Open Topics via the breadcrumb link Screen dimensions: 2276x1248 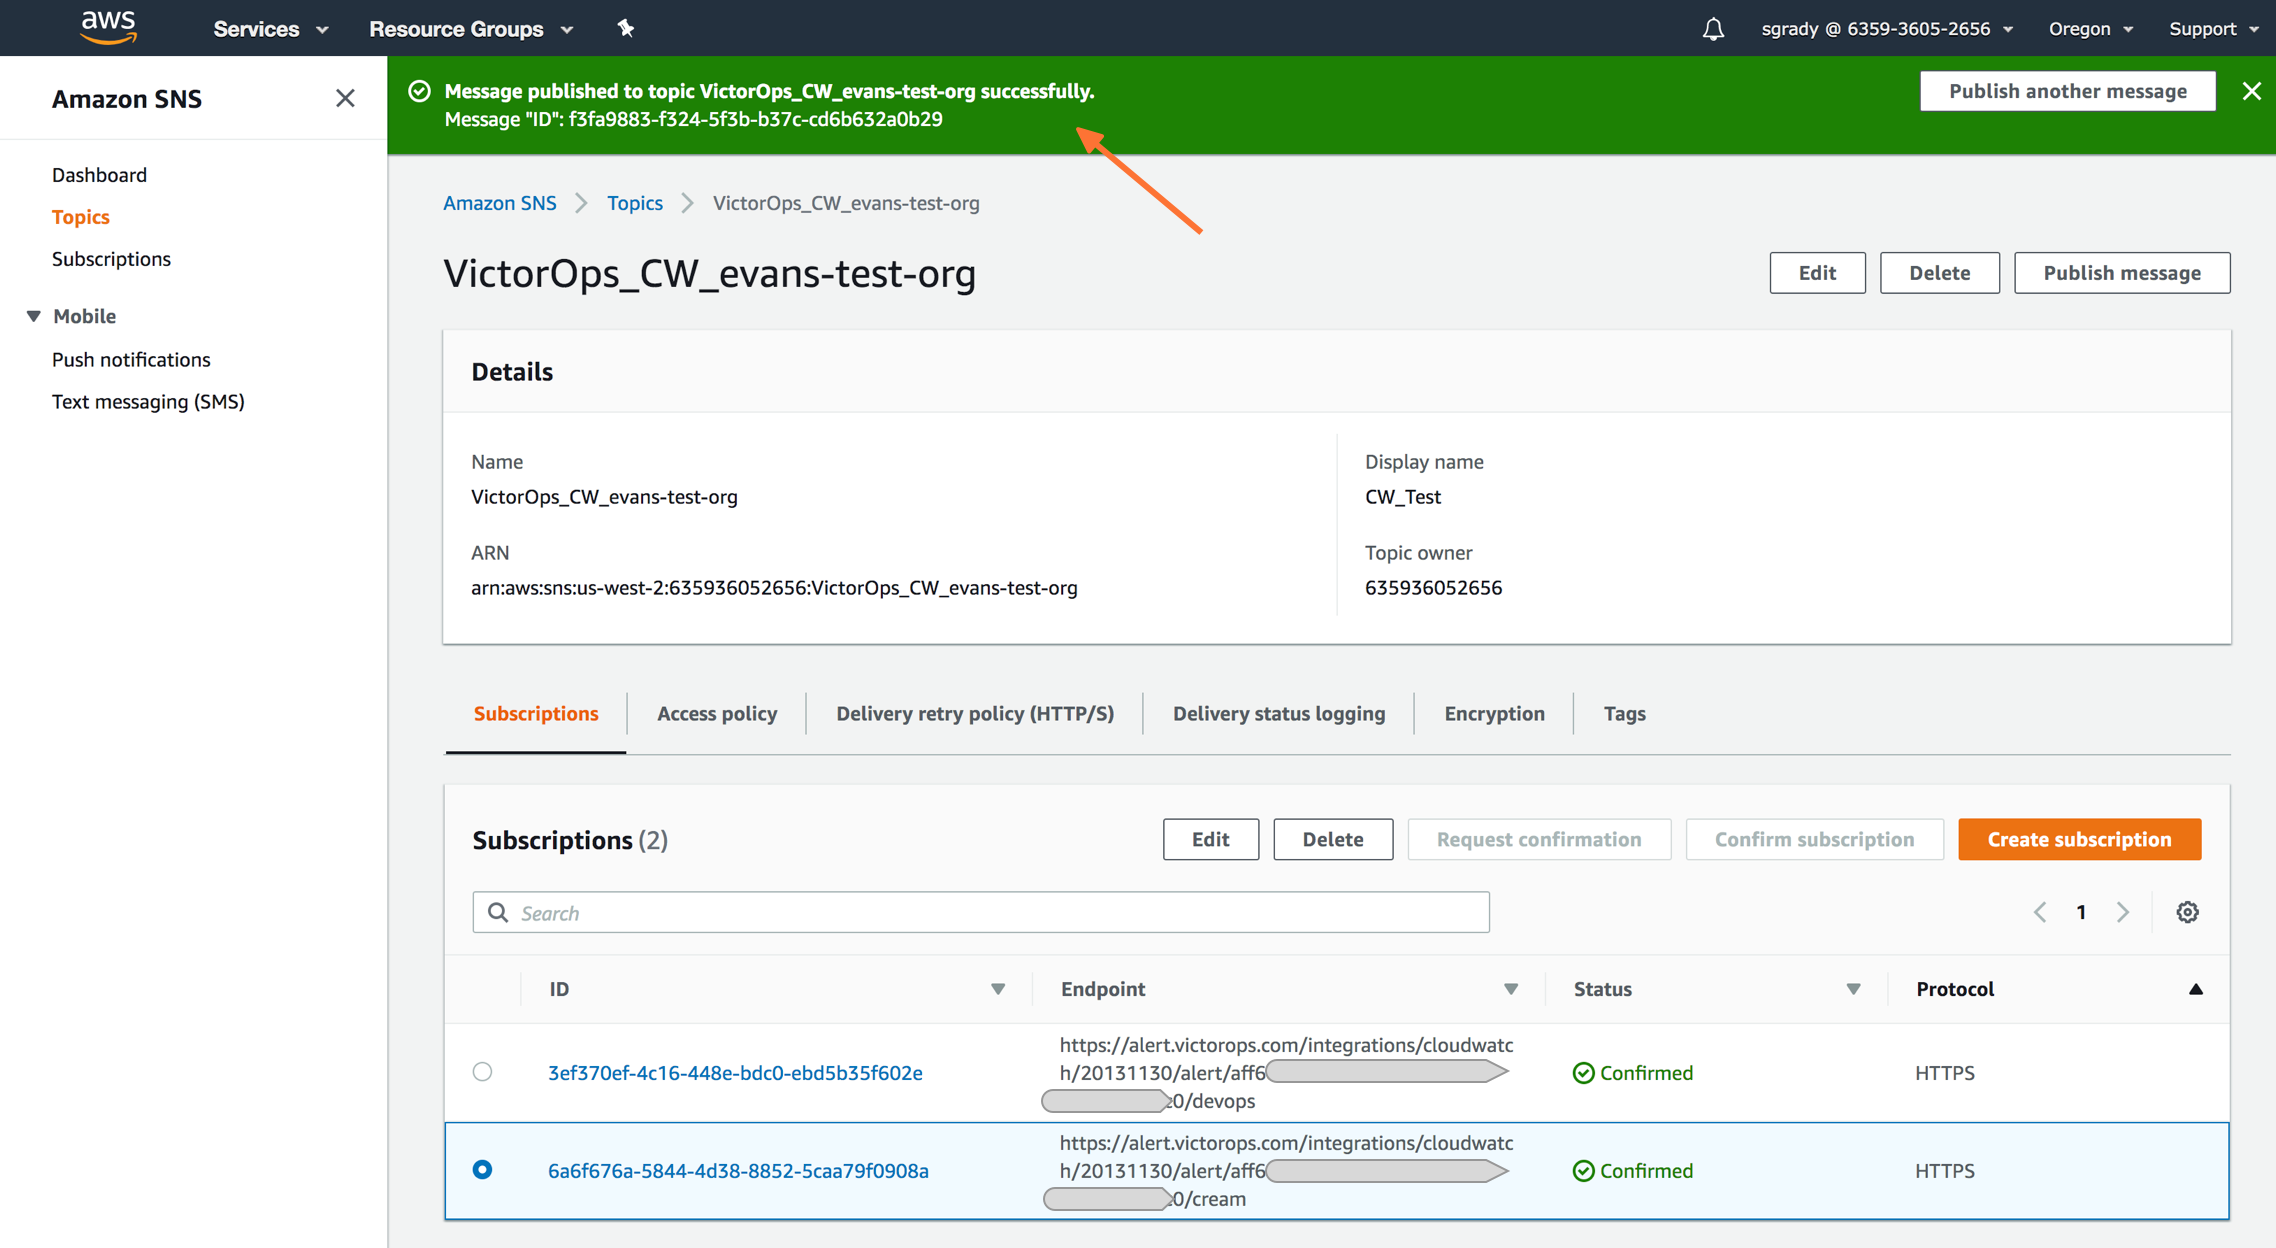(x=635, y=202)
